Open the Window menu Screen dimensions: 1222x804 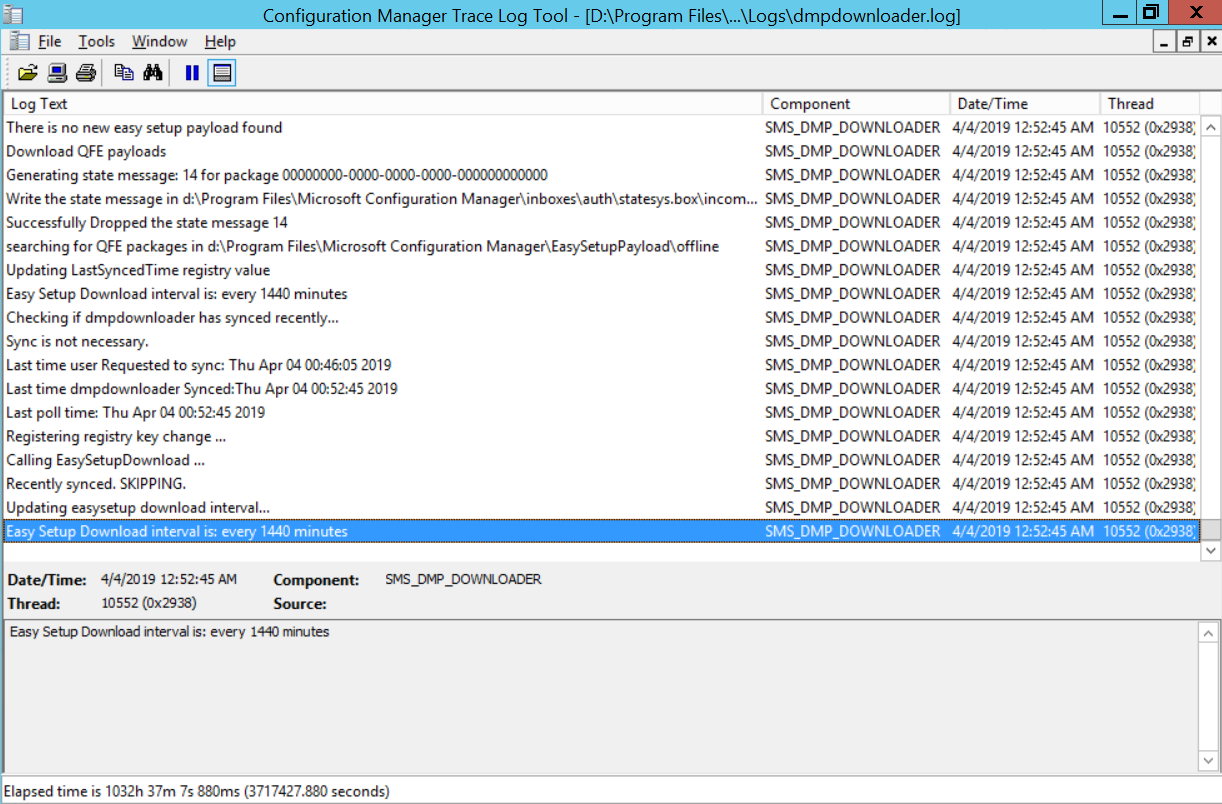(x=160, y=41)
